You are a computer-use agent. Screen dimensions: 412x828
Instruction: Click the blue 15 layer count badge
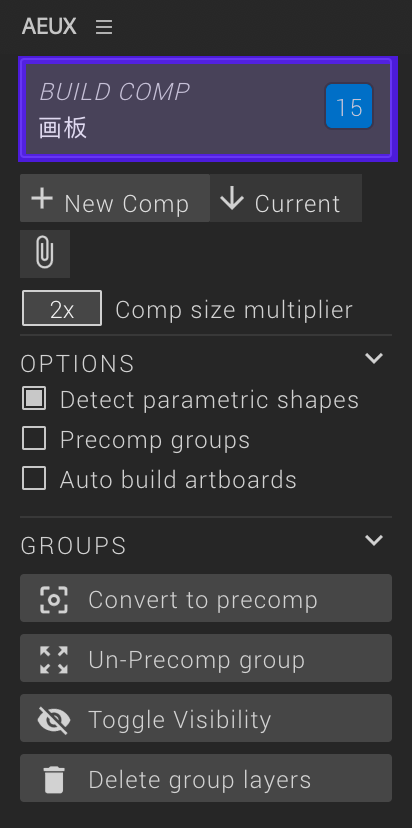pyautogui.click(x=349, y=107)
